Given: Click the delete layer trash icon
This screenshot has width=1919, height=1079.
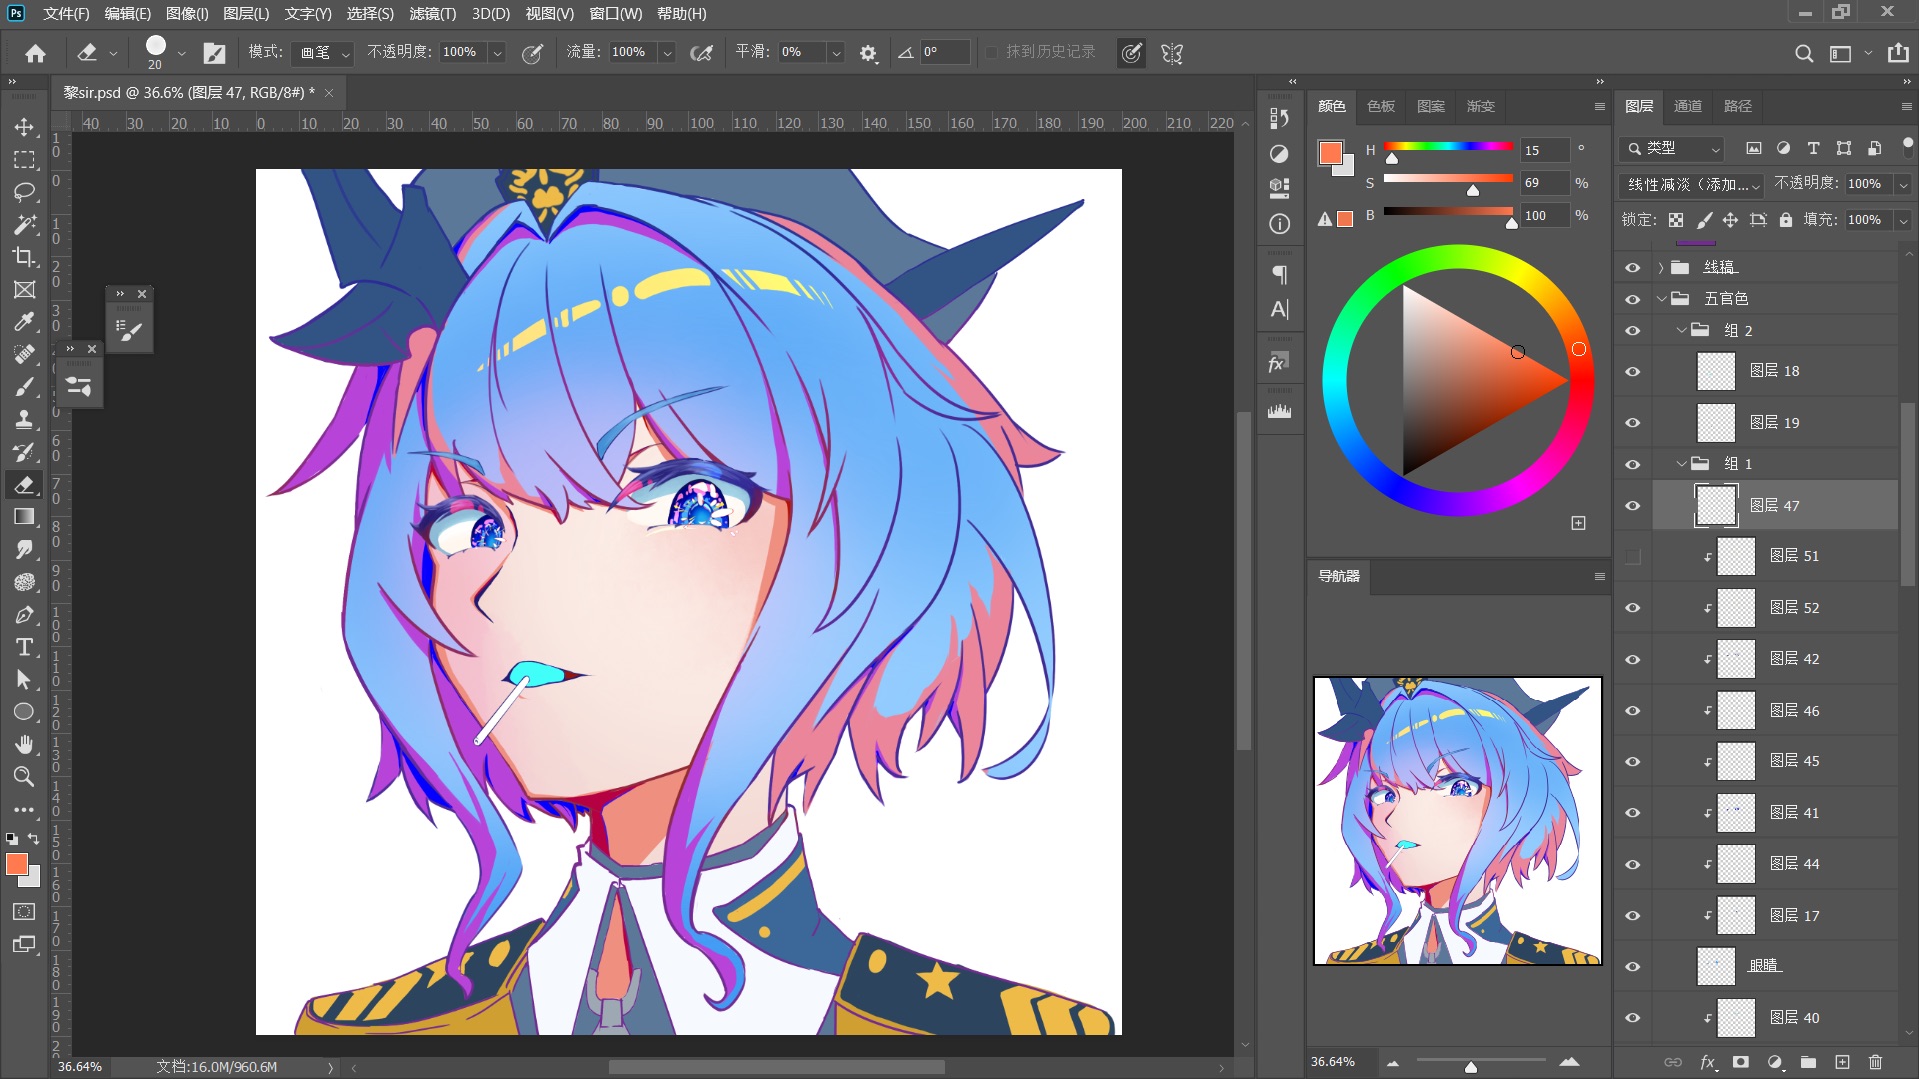Looking at the screenshot, I should (x=1875, y=1062).
